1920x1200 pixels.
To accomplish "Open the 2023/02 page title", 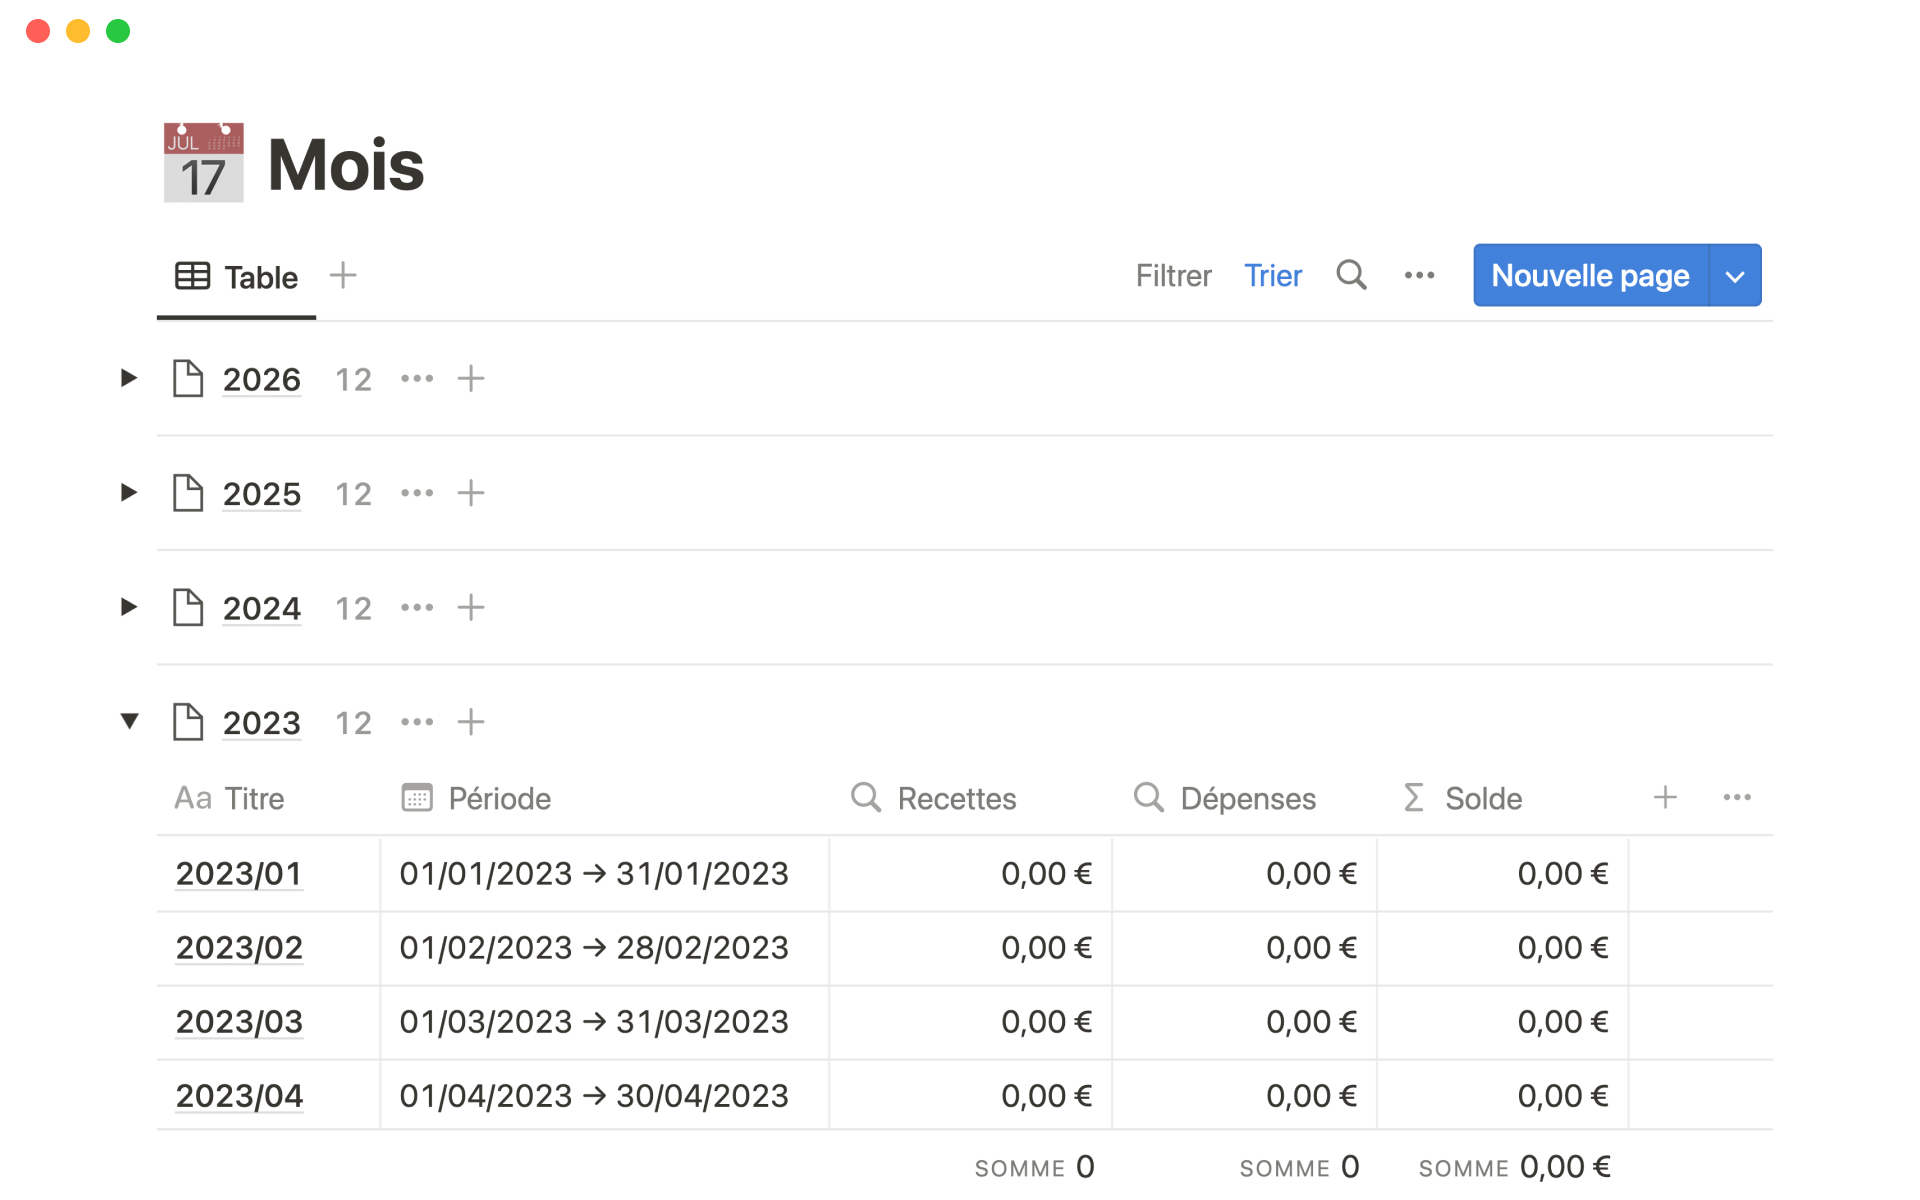I will [x=239, y=948].
